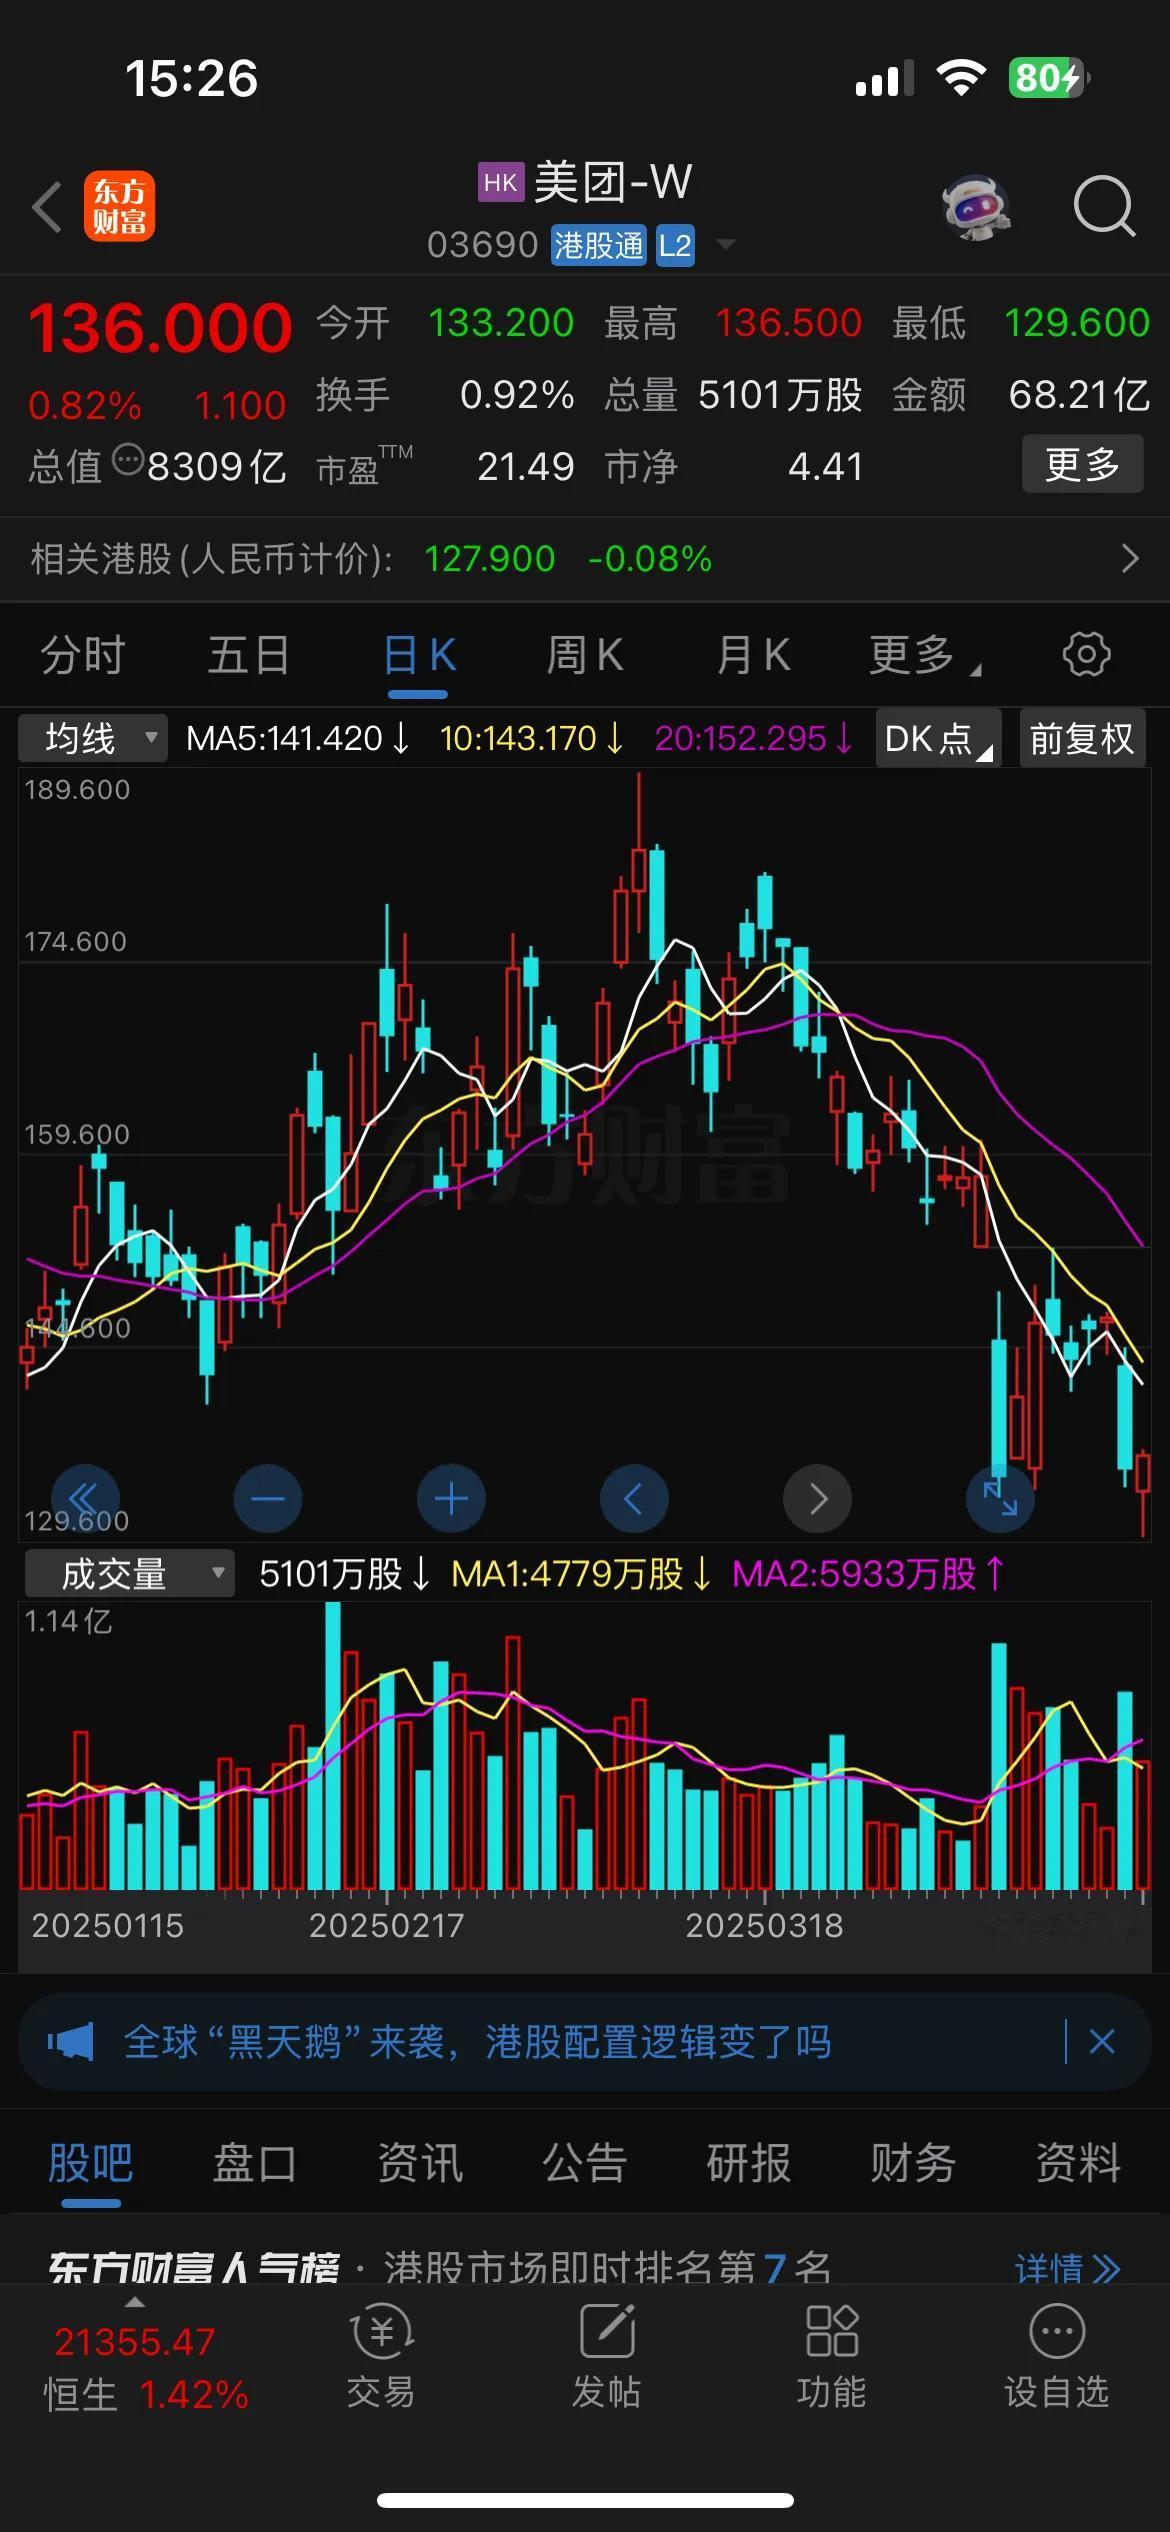Expand chart to fullscreen icon
The width and height of the screenshot is (1170, 2532).
click(x=1000, y=1498)
